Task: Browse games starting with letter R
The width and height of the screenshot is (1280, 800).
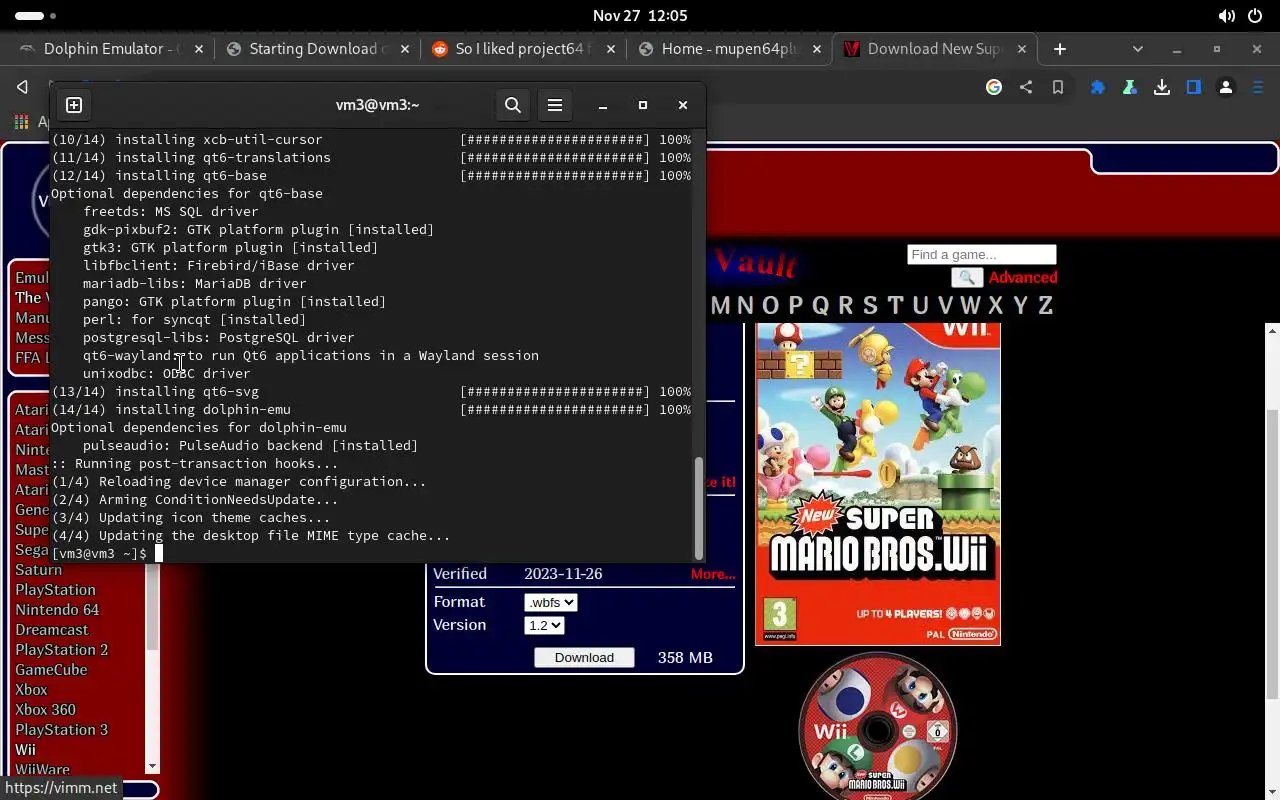Action: (x=846, y=305)
